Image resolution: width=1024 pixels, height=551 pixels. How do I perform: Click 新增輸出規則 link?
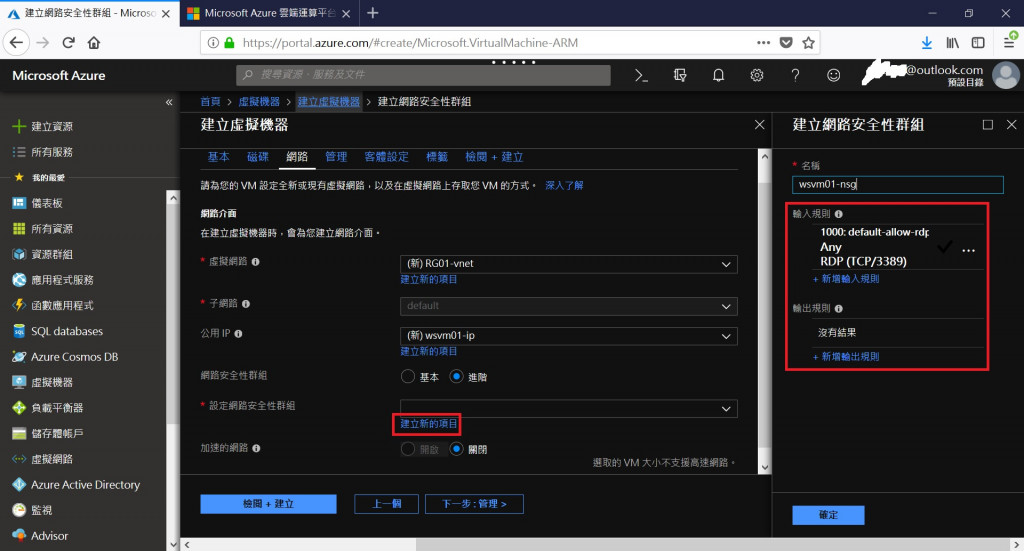click(846, 356)
